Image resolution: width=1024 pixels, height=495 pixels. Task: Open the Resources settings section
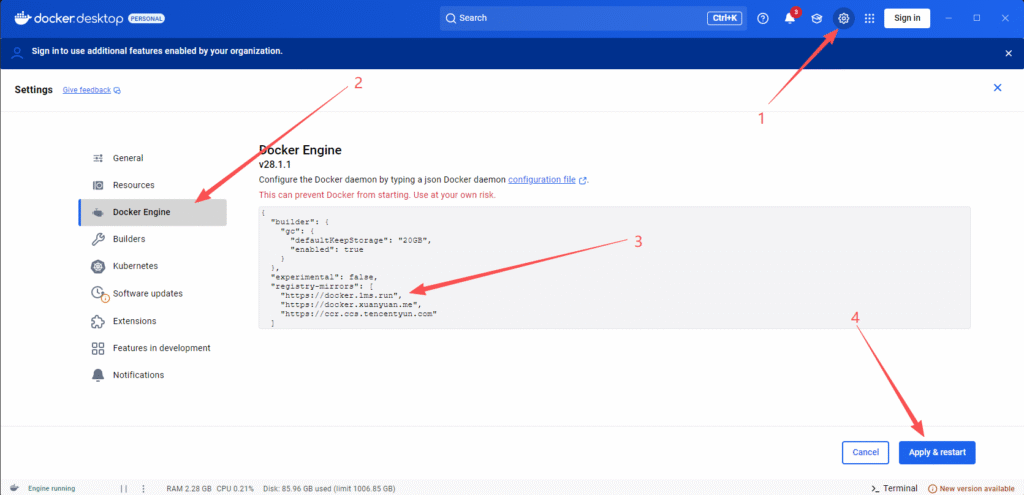pyautogui.click(x=133, y=185)
